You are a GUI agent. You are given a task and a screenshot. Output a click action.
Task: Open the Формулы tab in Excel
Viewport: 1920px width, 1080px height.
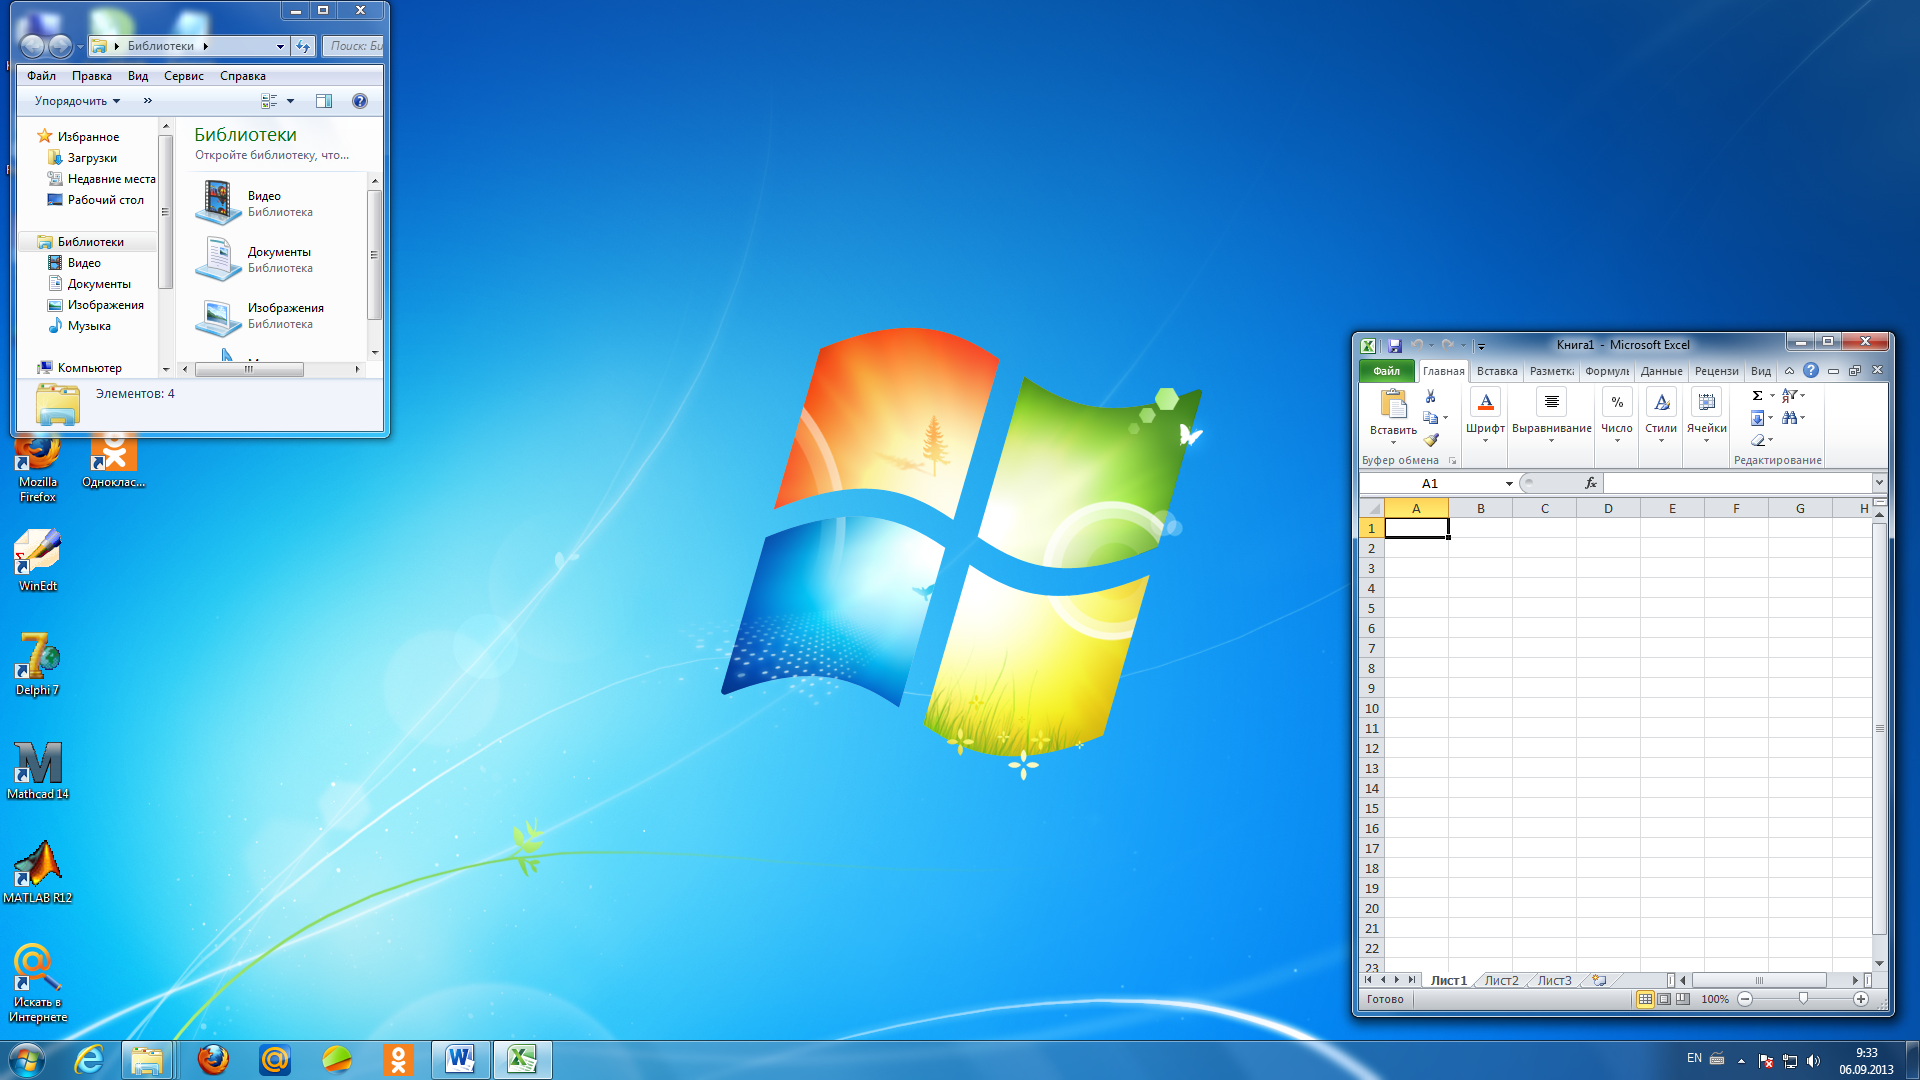pos(1607,371)
